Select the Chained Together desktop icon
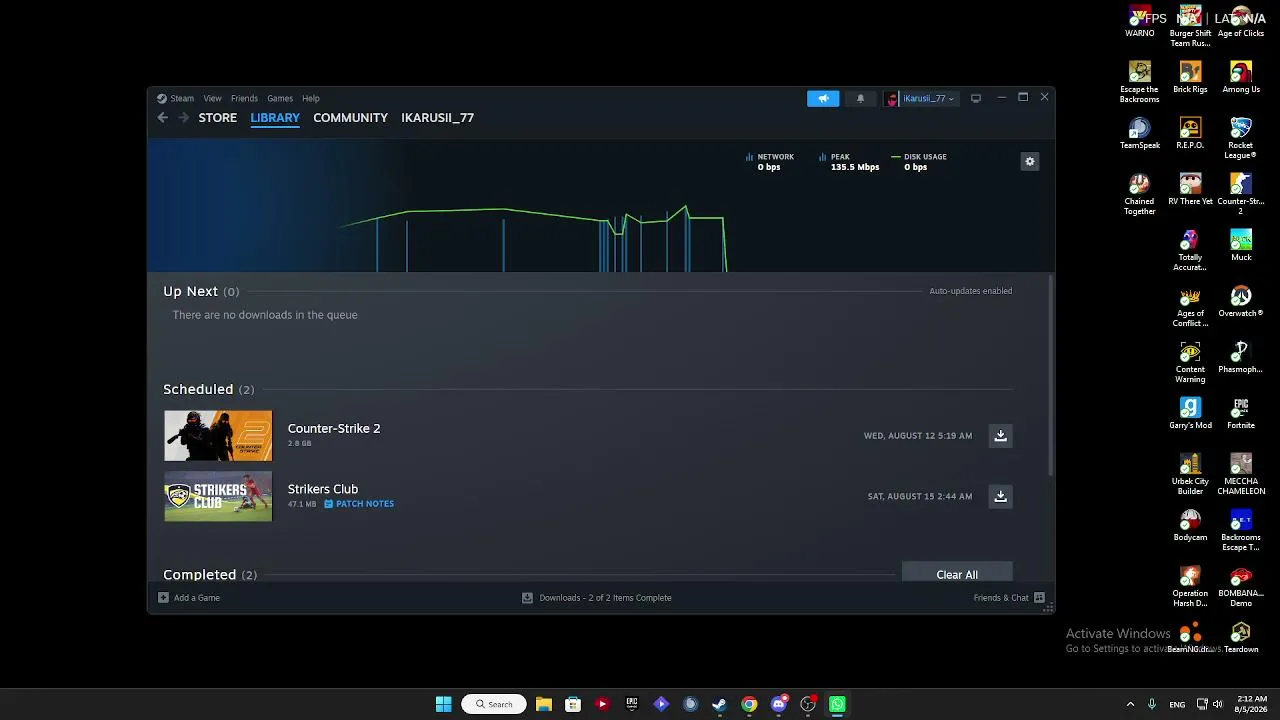This screenshot has width=1280, height=720. tap(1140, 194)
